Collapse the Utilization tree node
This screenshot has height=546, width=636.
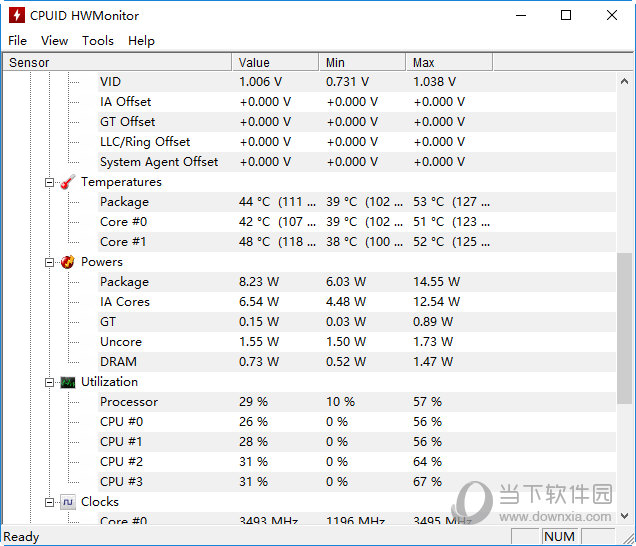(49, 383)
